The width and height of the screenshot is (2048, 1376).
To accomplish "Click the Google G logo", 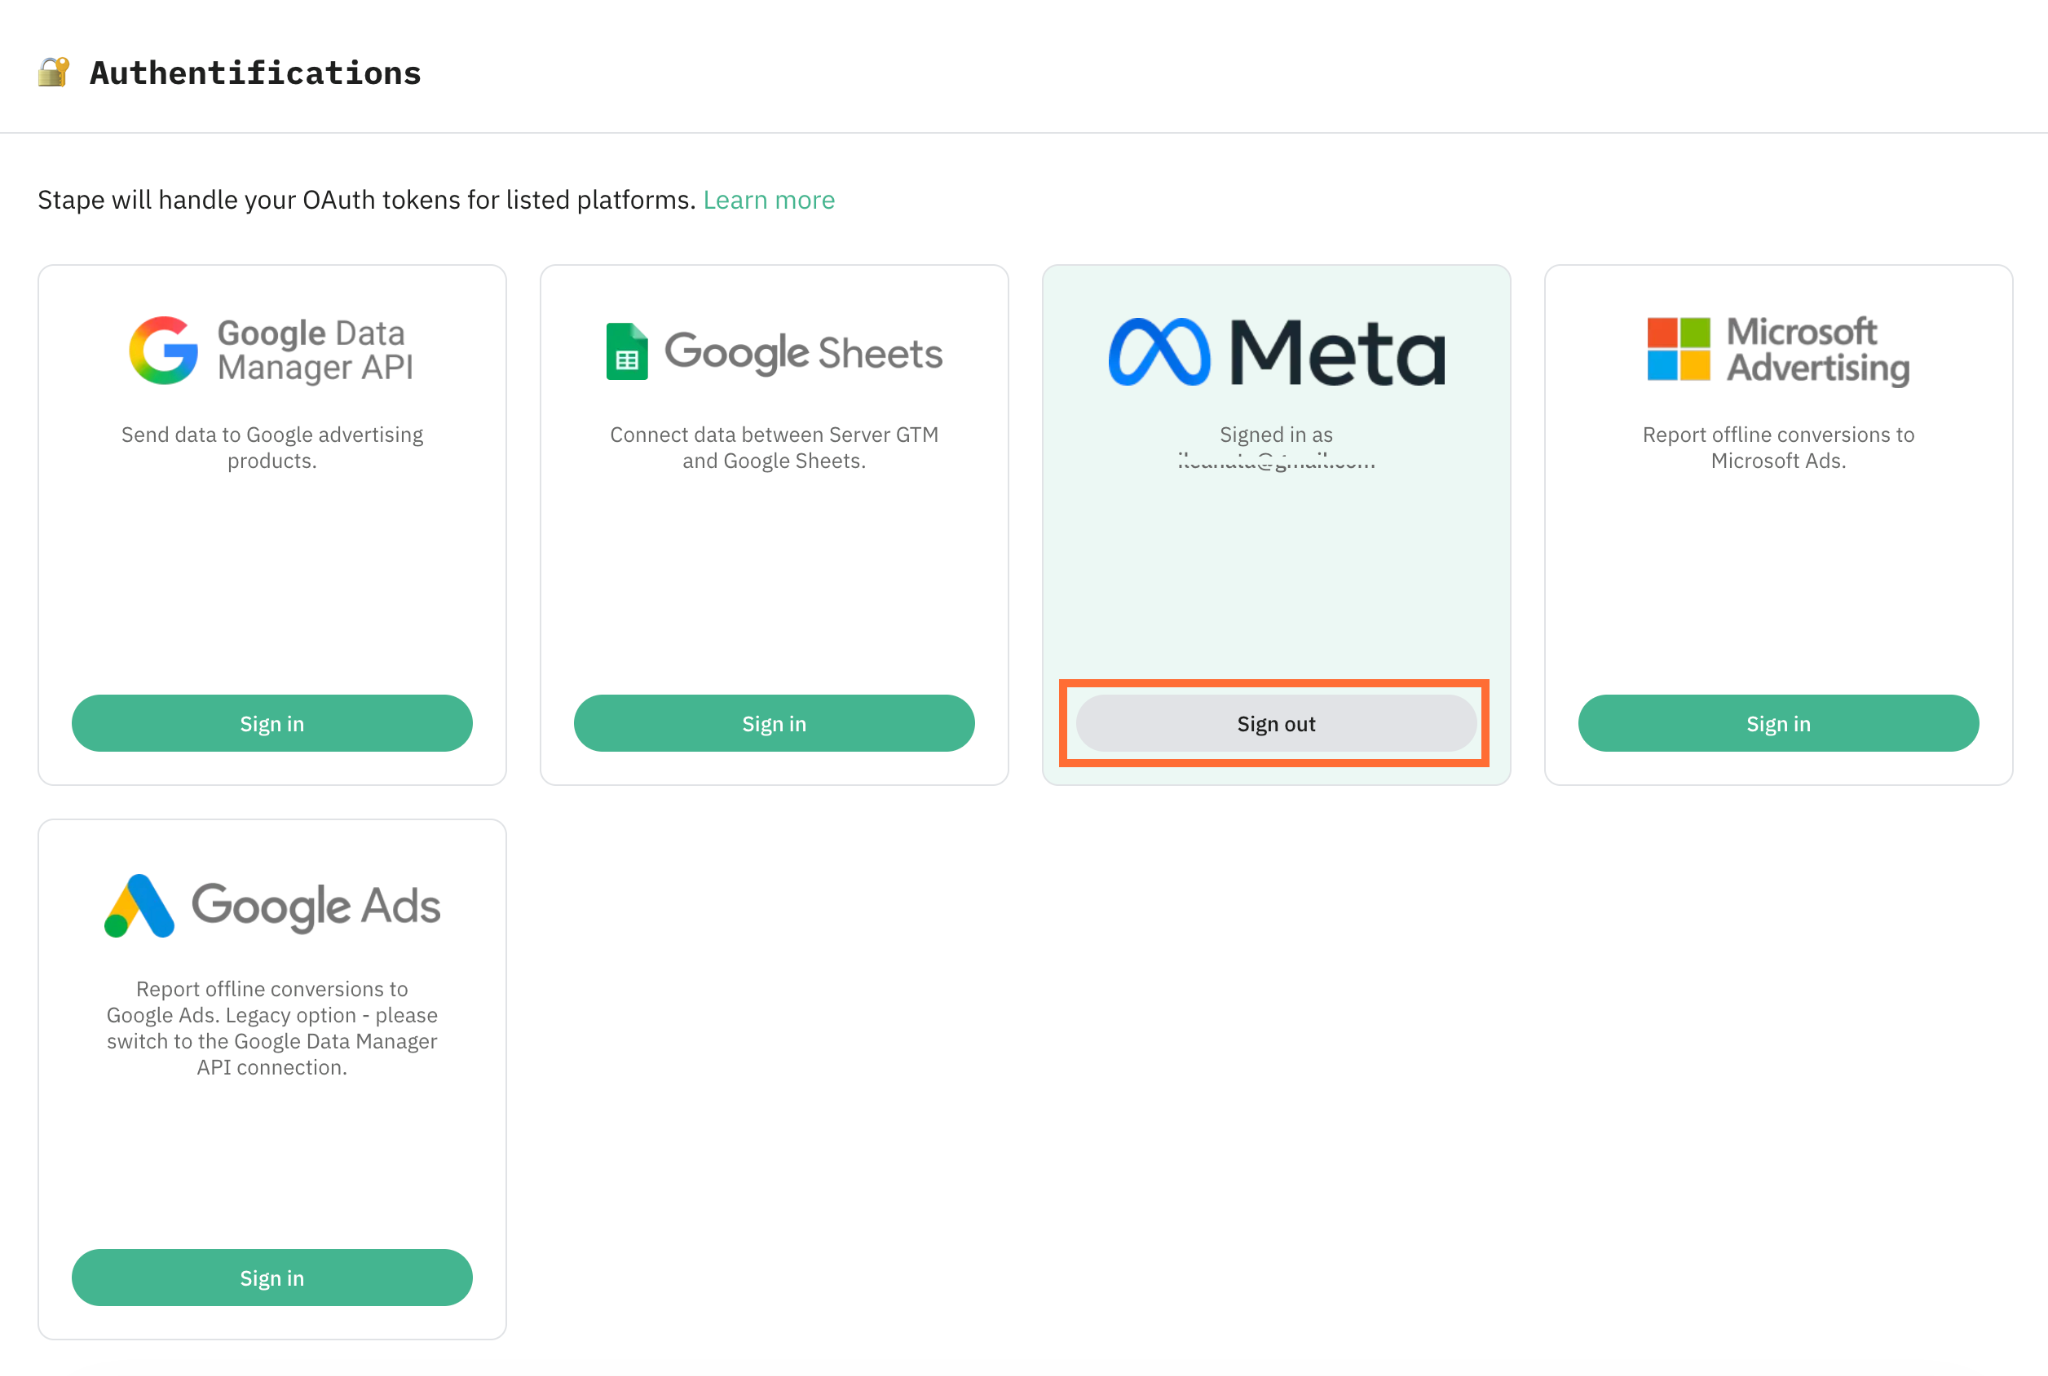I will (164, 350).
